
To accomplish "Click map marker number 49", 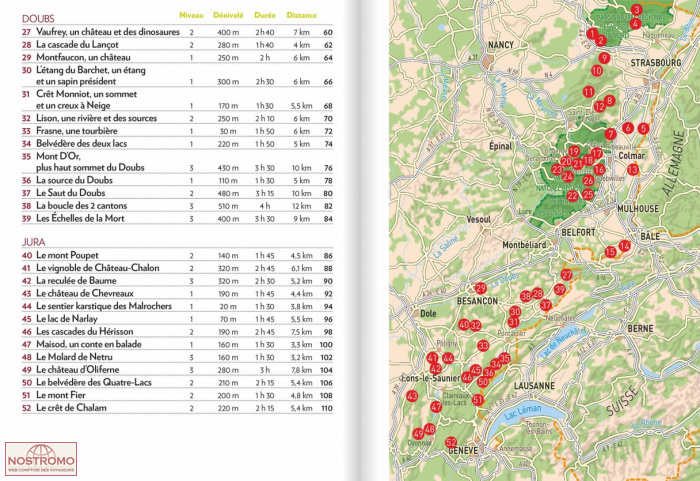I will (418, 434).
